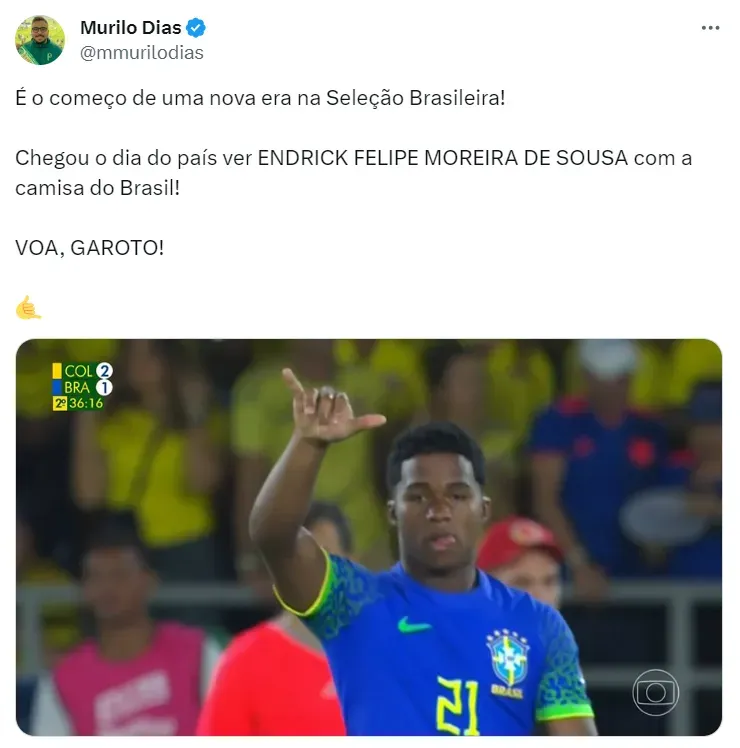Click the blue Brazil color block

point(57,387)
